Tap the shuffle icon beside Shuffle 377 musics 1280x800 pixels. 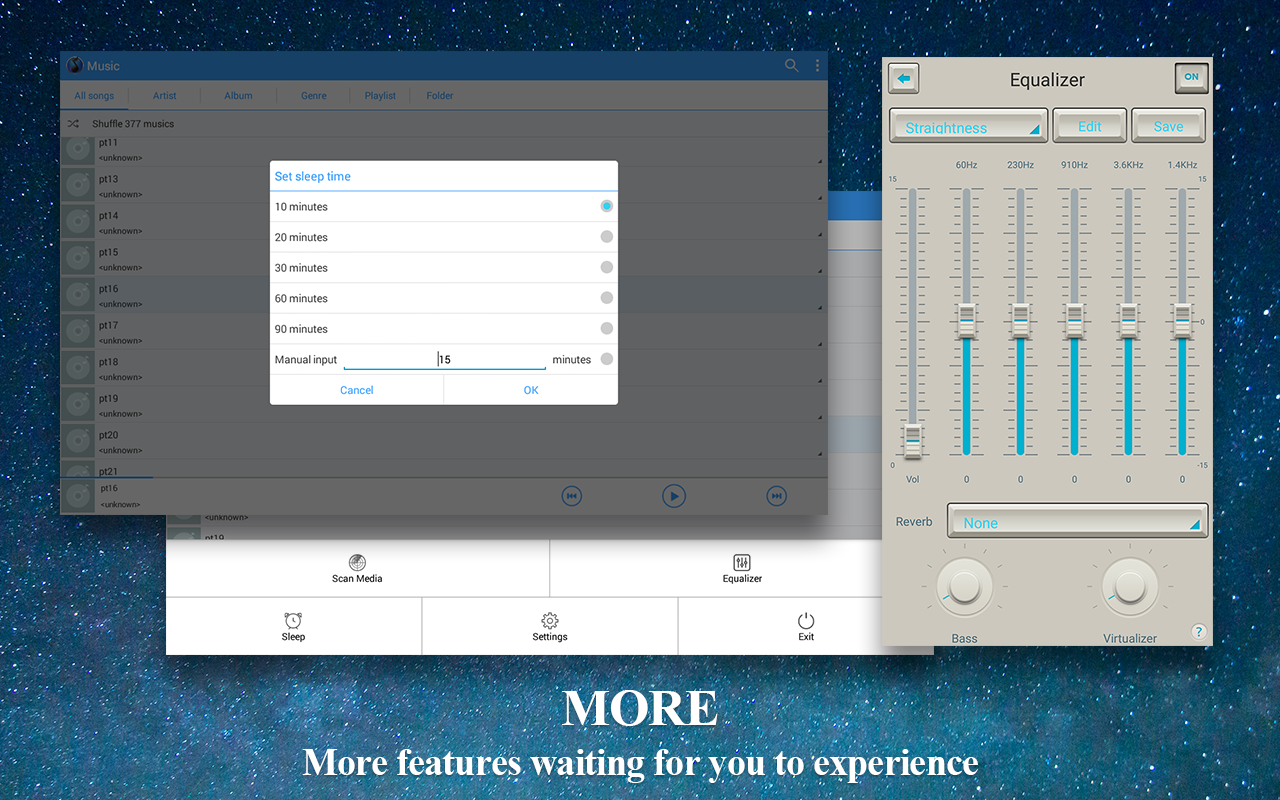click(73, 124)
